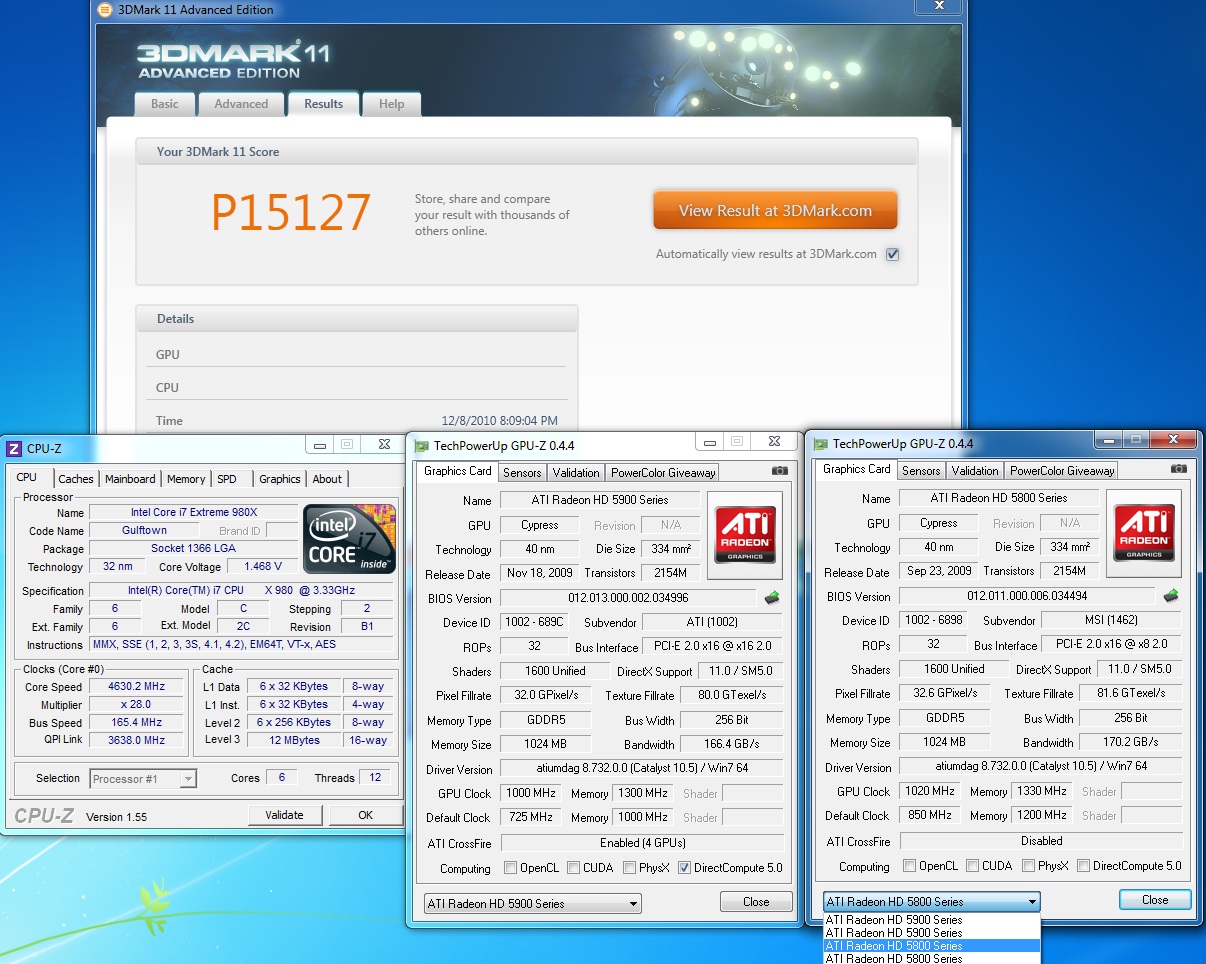Click Close button in left GPU-Z window
1206x964 pixels.
click(756, 901)
